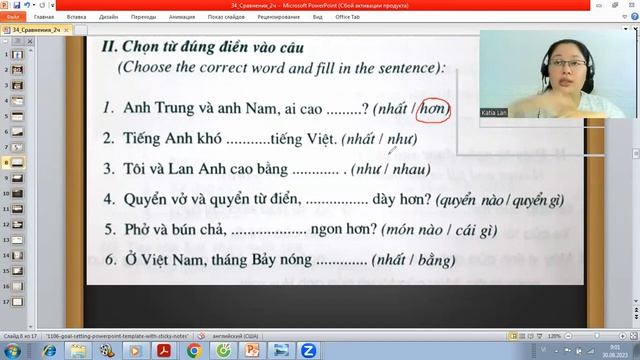This screenshot has height=360, width=640.
Task: Open the Вид ribbon tab
Action: (x=318, y=17)
